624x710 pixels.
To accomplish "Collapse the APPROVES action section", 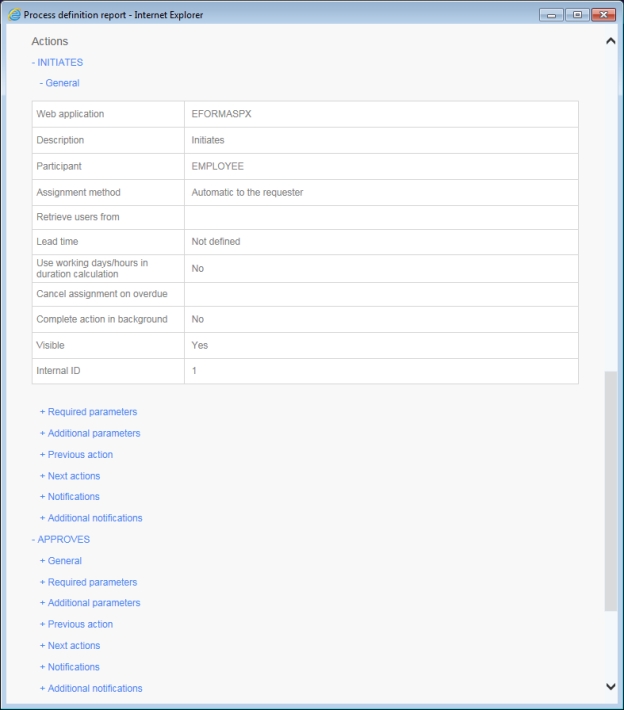I will pyautogui.click(x=61, y=540).
